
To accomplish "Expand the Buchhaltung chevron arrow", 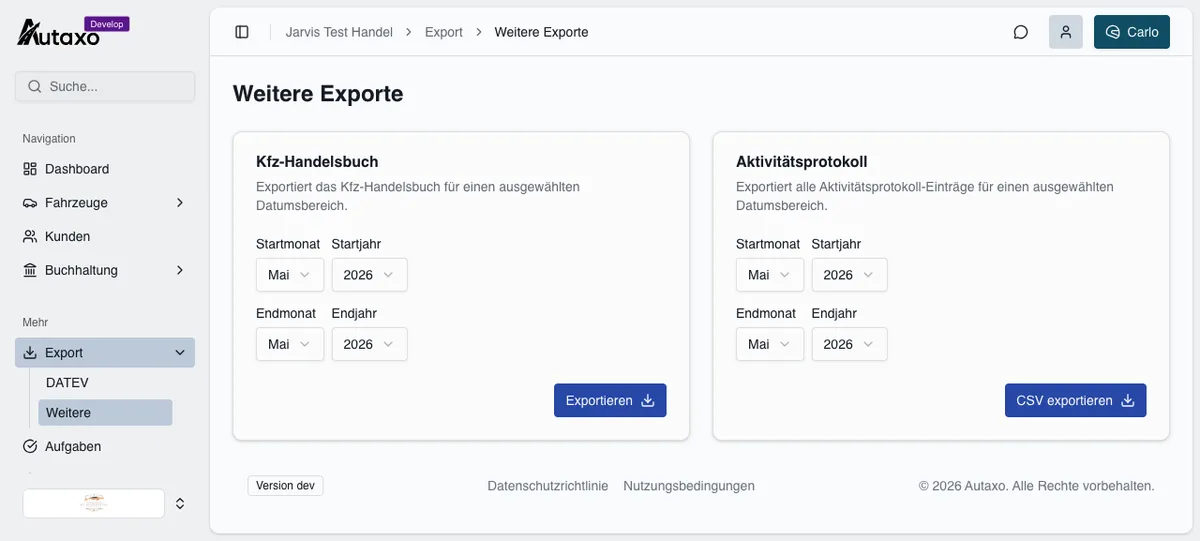I will 180,270.
